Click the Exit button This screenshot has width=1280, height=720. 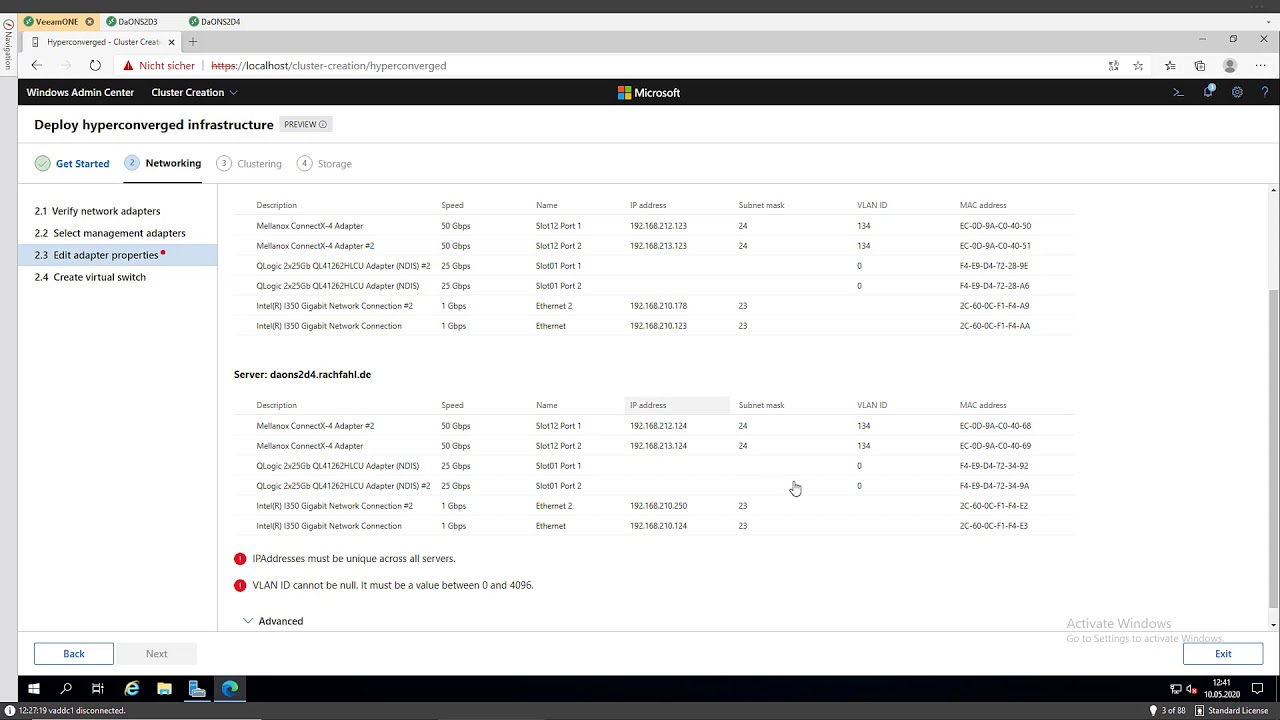click(1223, 653)
